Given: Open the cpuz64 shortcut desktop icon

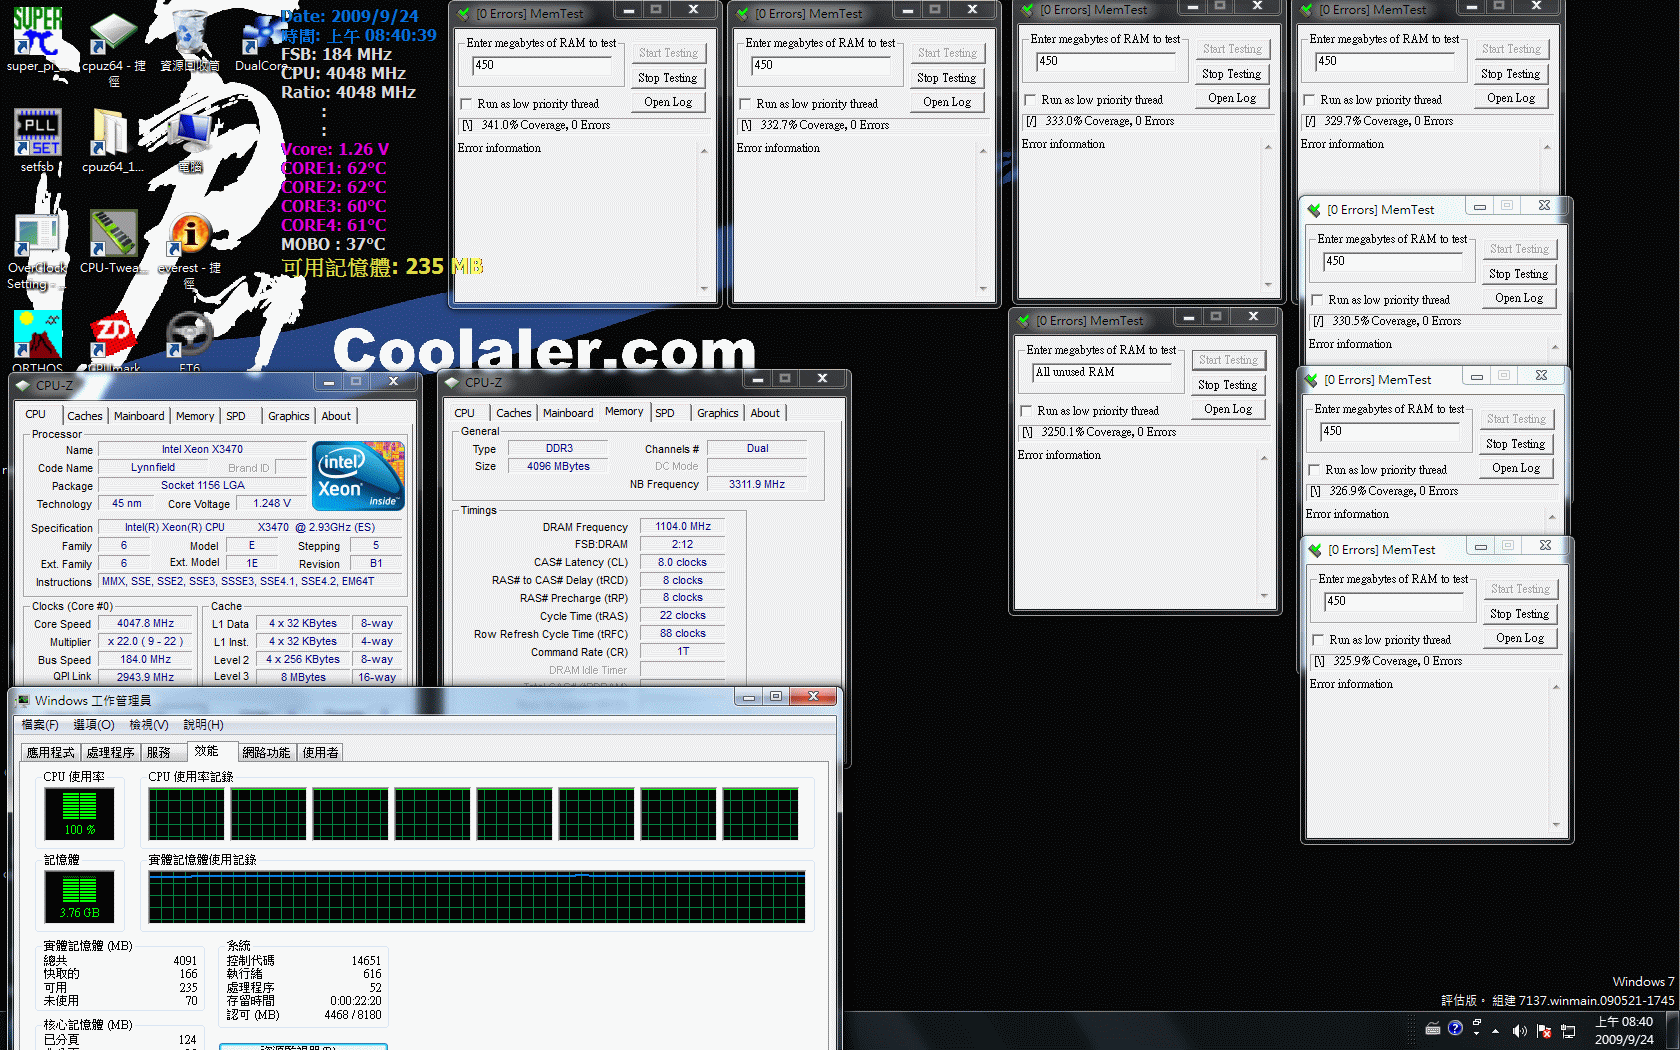Looking at the screenshot, I should point(113,45).
